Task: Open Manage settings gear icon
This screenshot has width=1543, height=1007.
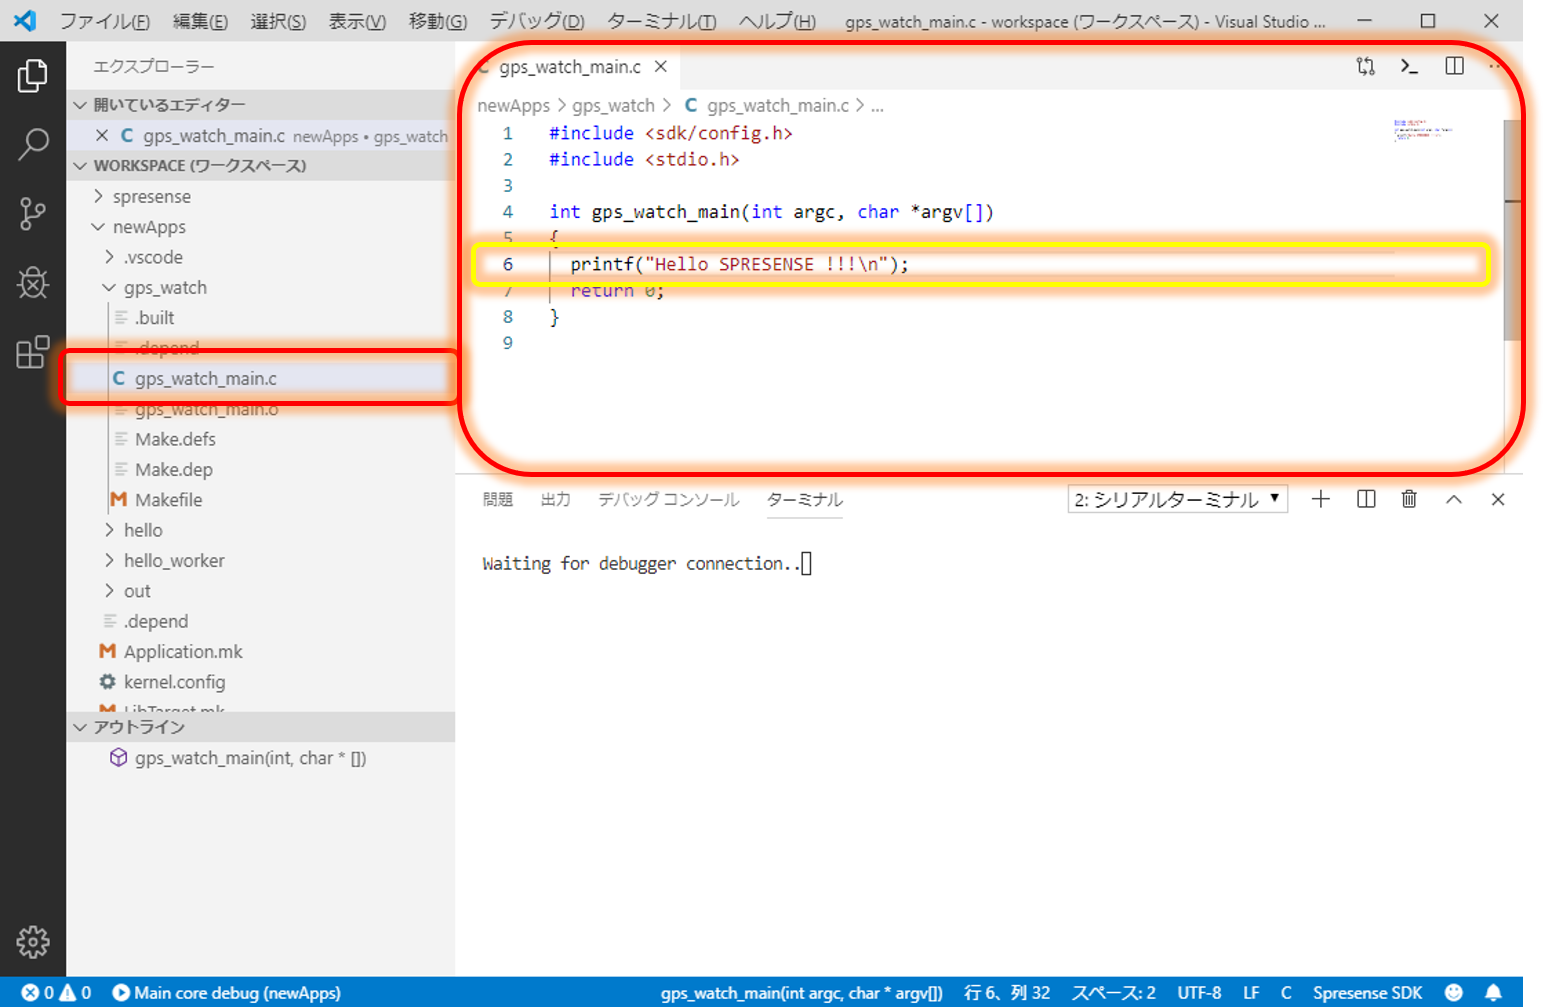Action: click(32, 941)
